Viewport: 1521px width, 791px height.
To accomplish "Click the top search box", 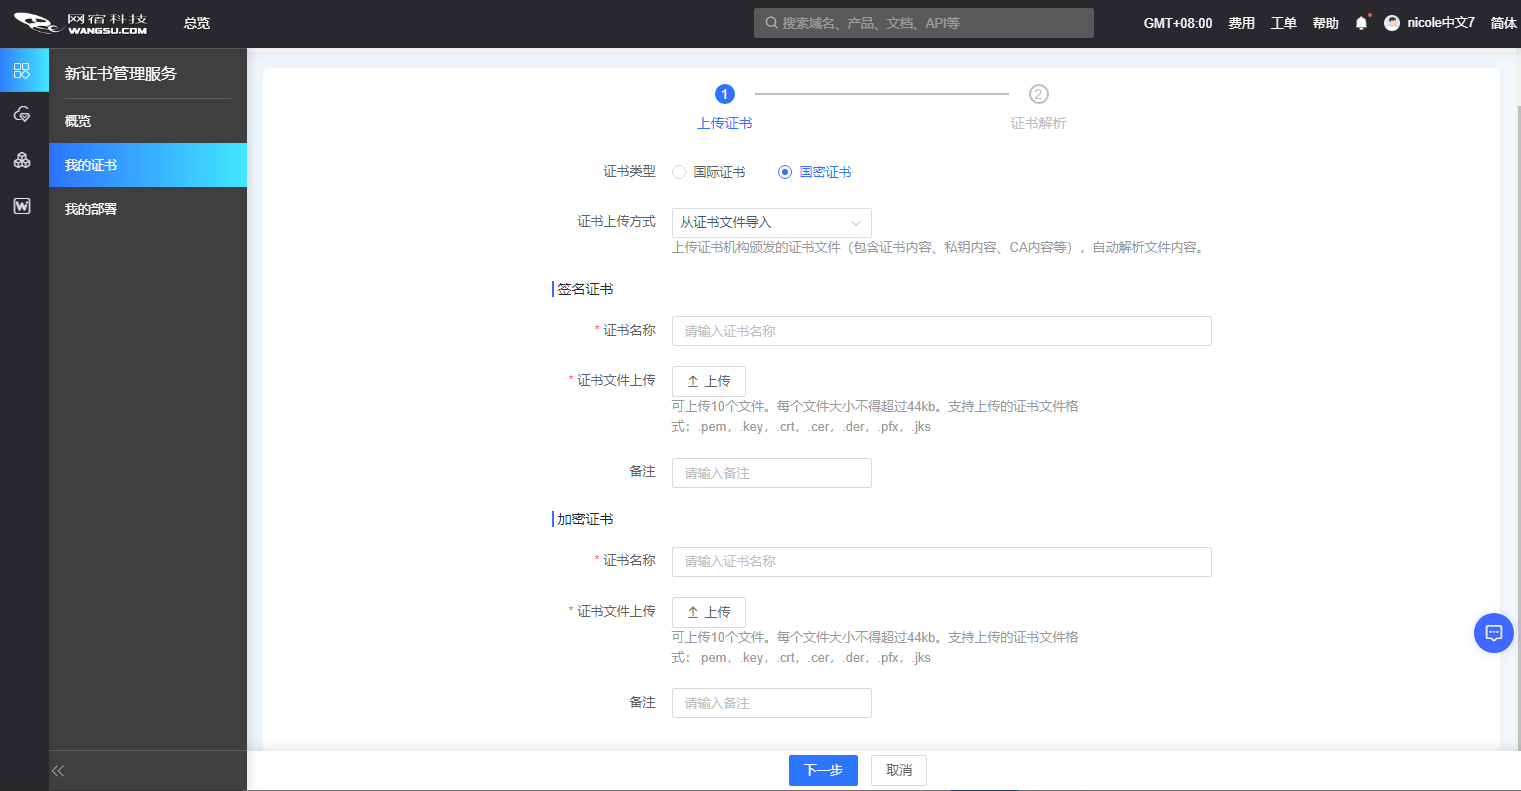I will 924,23.
